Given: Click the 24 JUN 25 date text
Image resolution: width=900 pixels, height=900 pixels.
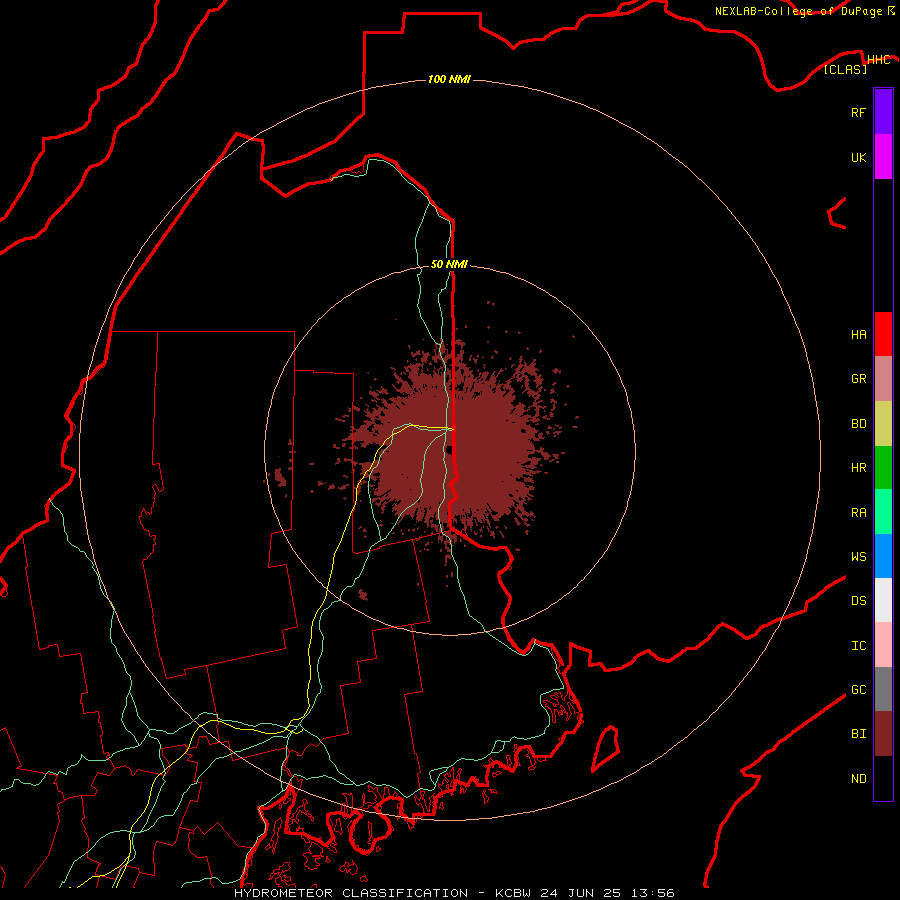Looking at the screenshot, I should click(581, 893).
